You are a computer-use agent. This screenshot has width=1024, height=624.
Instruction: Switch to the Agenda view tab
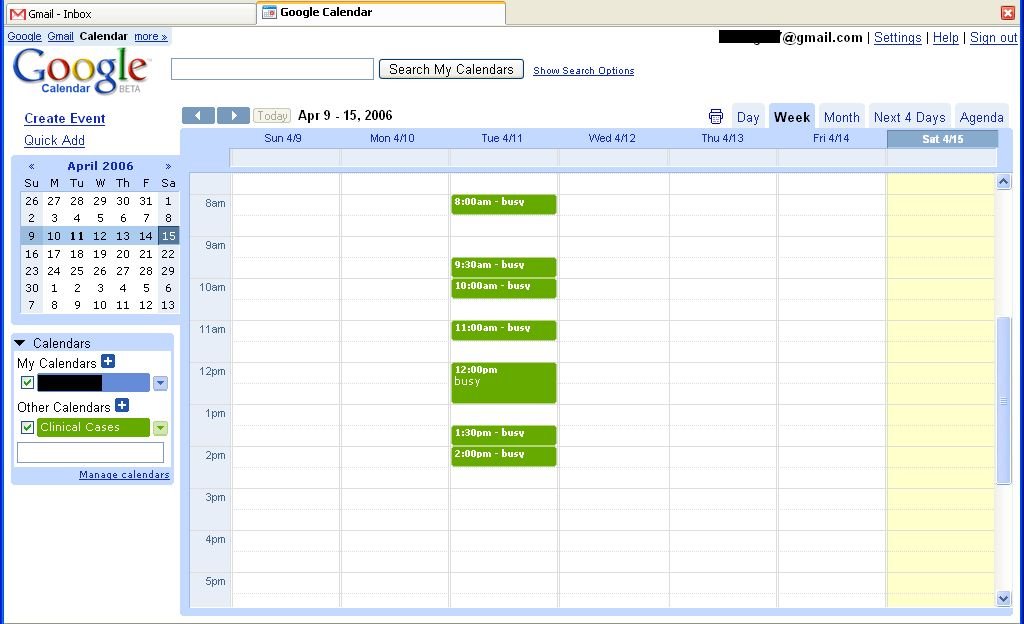point(981,117)
